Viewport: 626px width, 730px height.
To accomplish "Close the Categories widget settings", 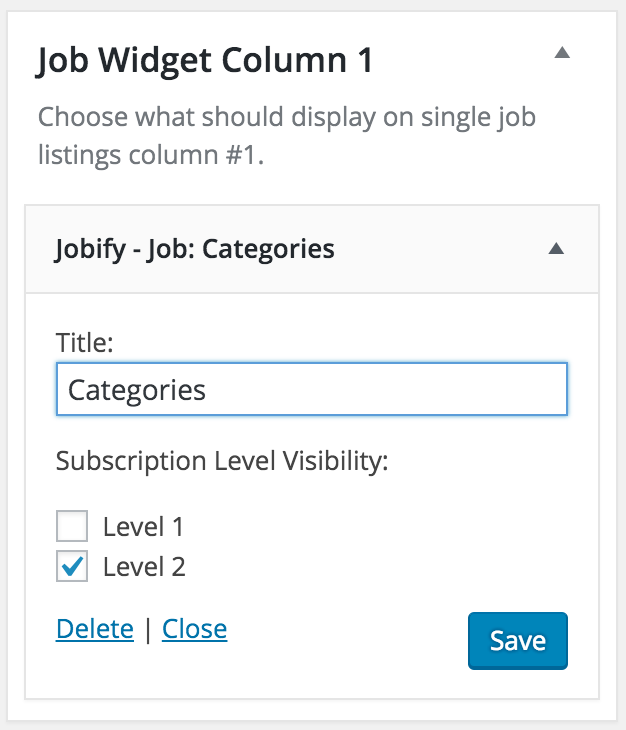I will click(195, 629).
